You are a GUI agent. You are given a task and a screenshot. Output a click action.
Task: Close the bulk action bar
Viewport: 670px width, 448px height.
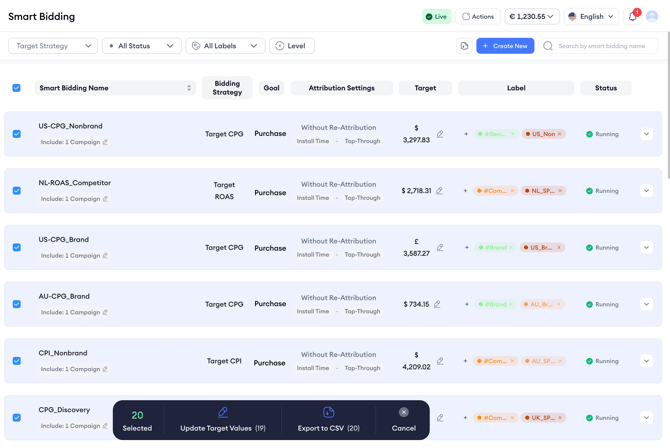pos(404,412)
